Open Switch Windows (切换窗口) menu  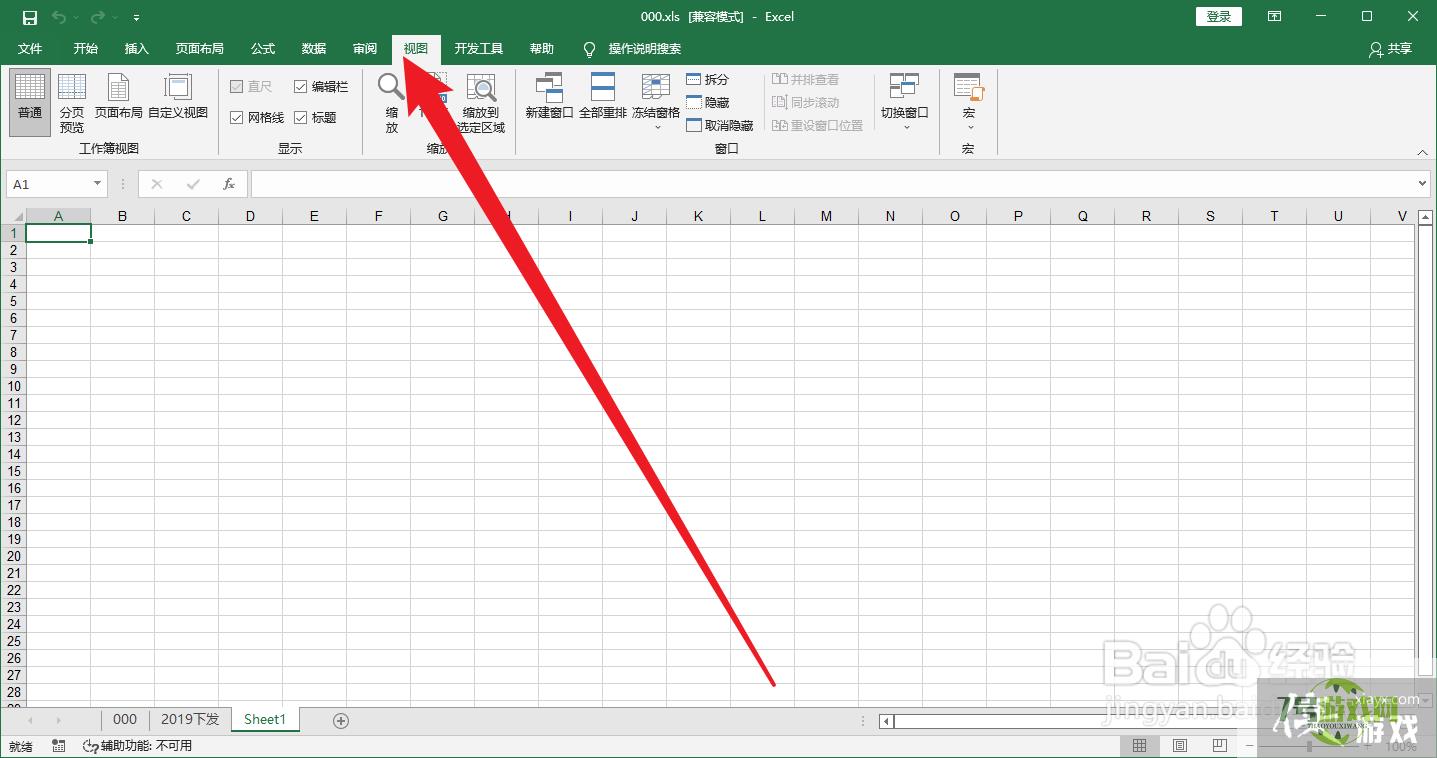click(905, 101)
